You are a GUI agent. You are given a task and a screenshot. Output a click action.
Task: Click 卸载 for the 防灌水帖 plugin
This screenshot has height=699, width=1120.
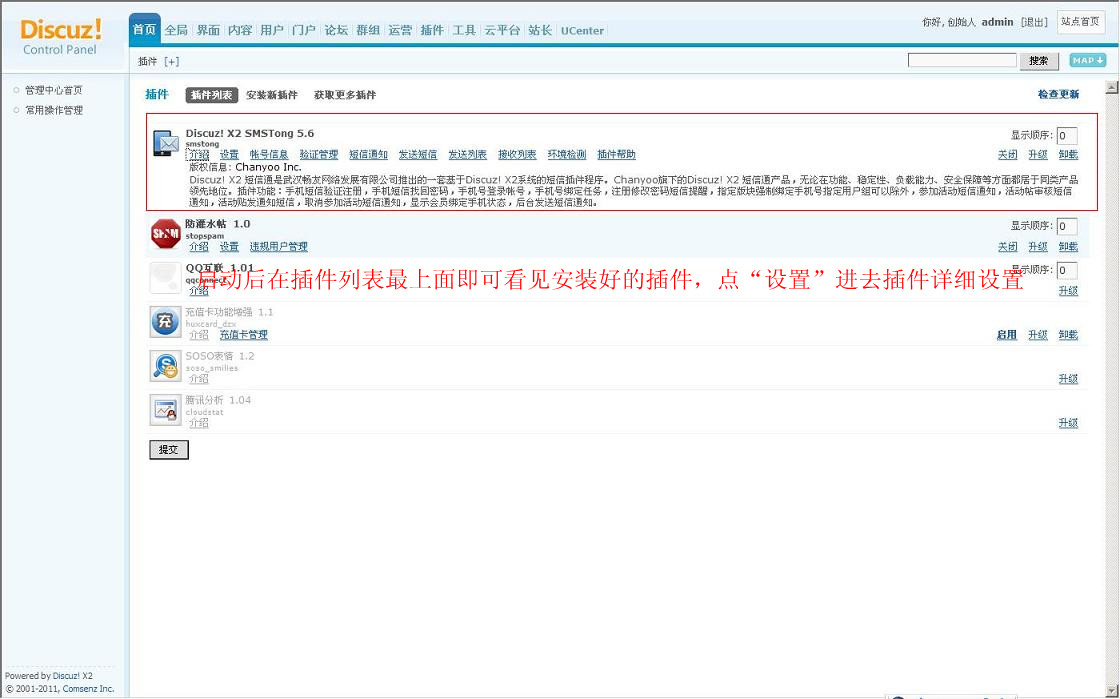1069,246
